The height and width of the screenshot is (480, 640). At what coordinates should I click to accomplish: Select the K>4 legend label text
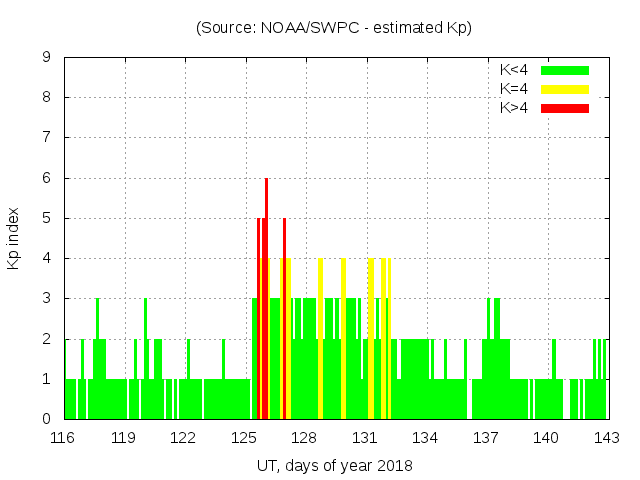click(514, 107)
